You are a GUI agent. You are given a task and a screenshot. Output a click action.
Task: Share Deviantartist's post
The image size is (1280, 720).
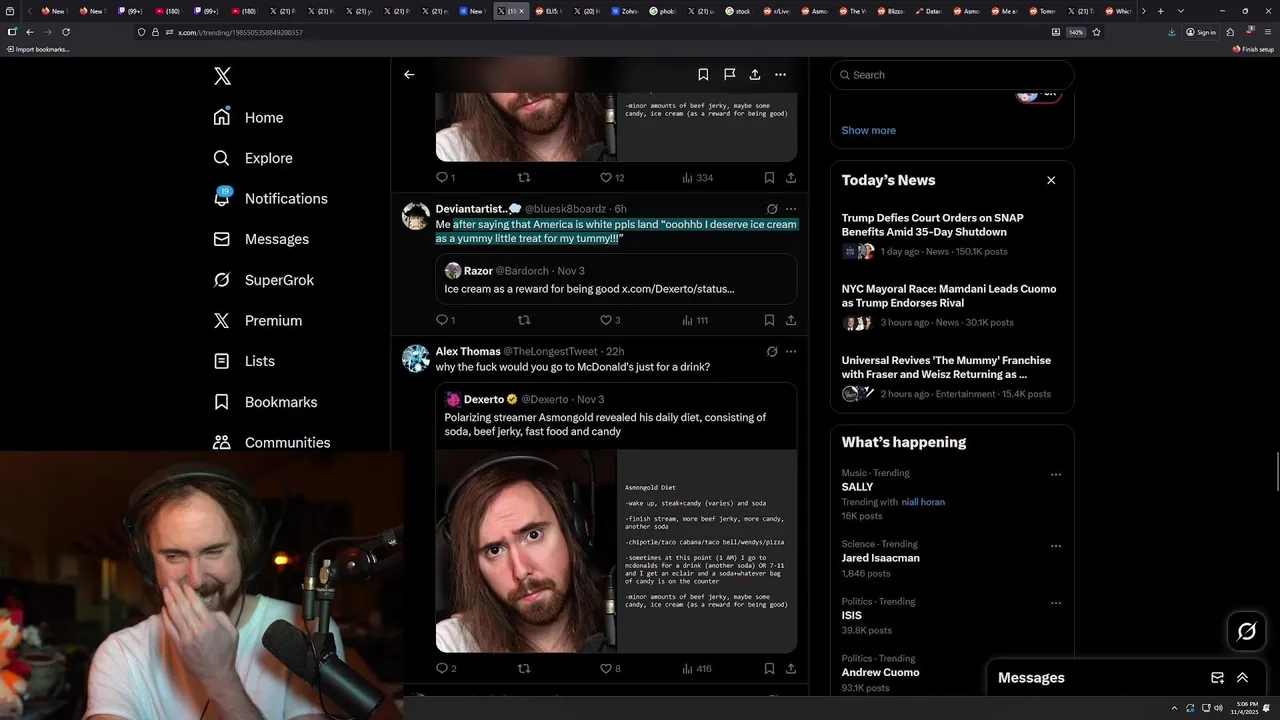click(791, 320)
